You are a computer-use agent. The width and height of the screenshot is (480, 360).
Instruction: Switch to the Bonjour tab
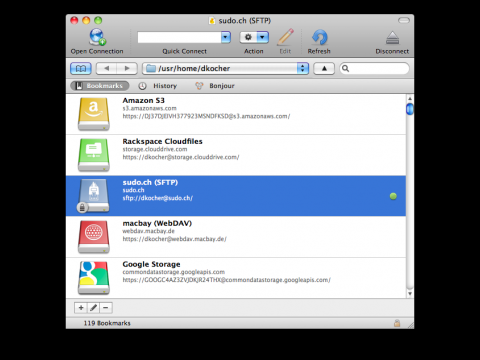click(x=215, y=86)
